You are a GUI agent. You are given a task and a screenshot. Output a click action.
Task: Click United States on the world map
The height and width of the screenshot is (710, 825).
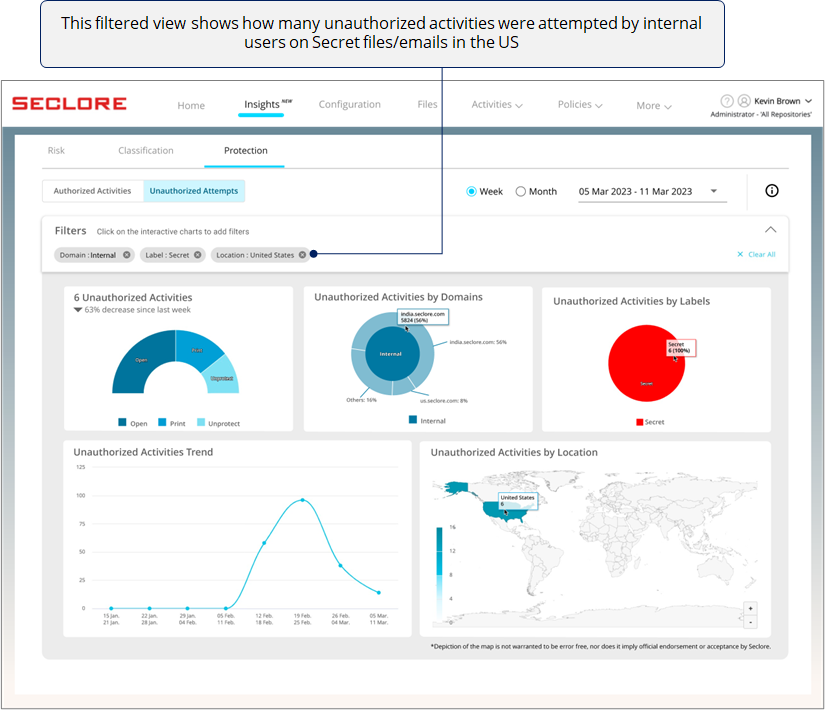click(x=506, y=511)
